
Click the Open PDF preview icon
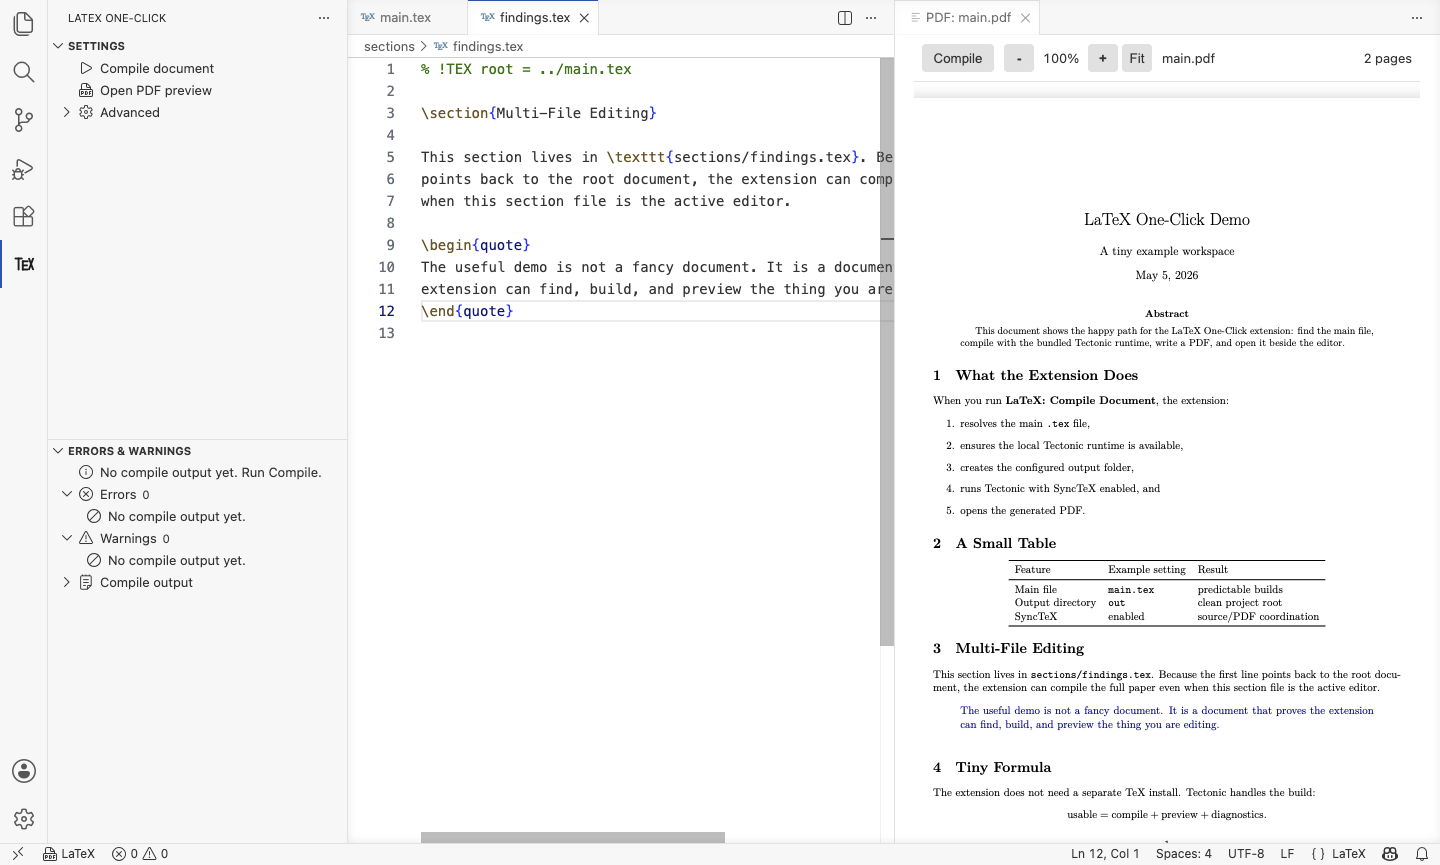[x=86, y=90]
